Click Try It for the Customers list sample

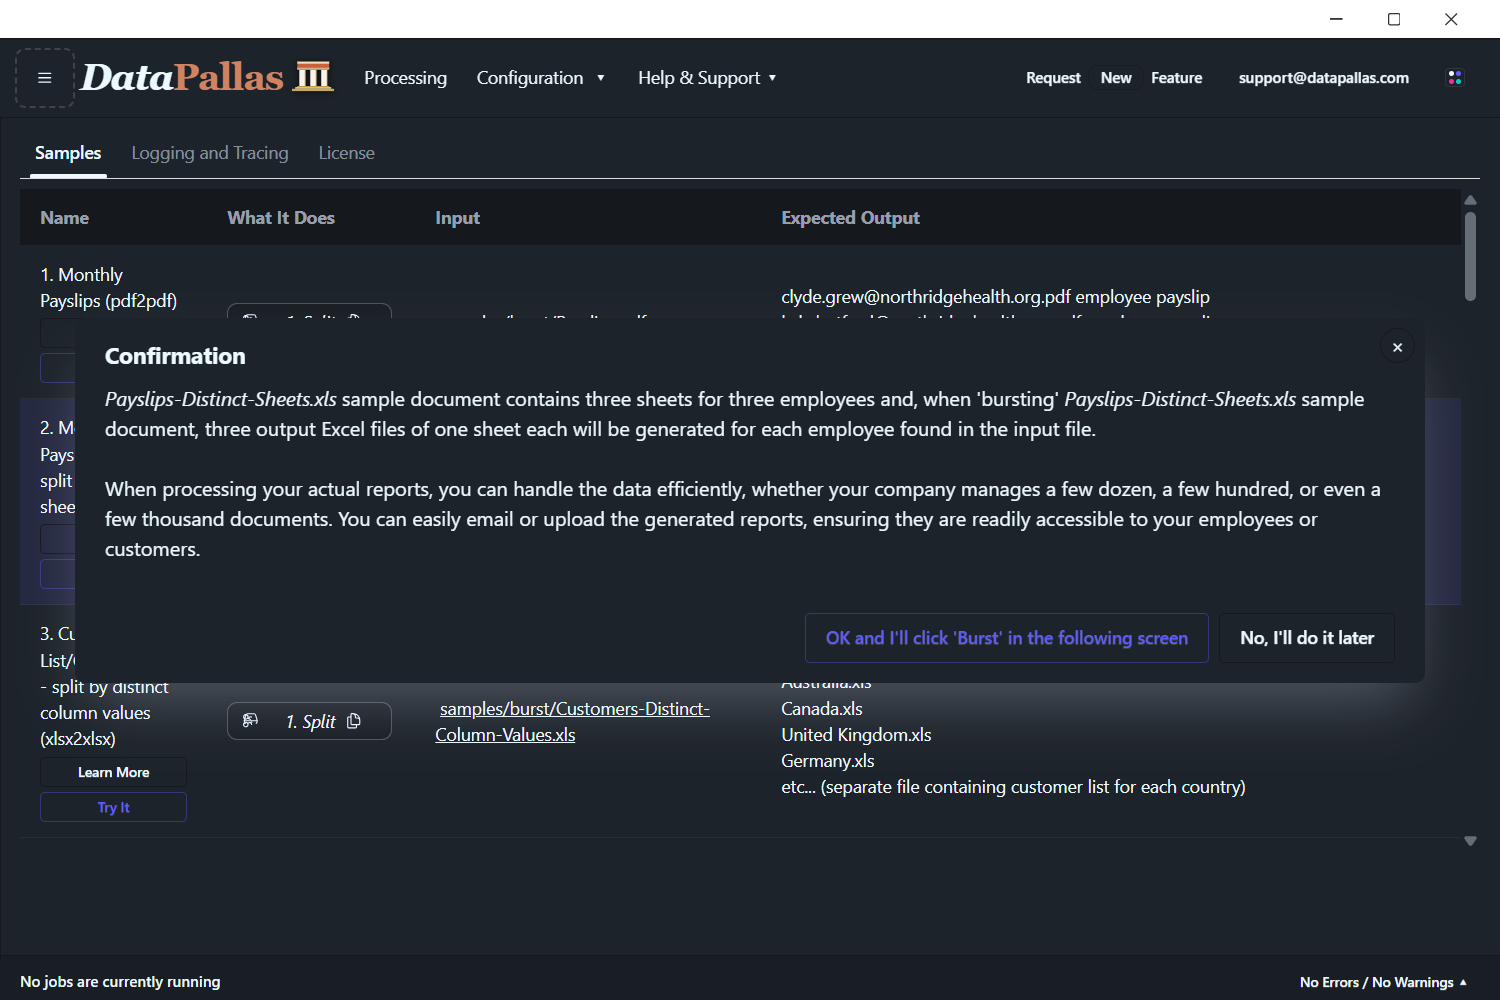[113, 807]
